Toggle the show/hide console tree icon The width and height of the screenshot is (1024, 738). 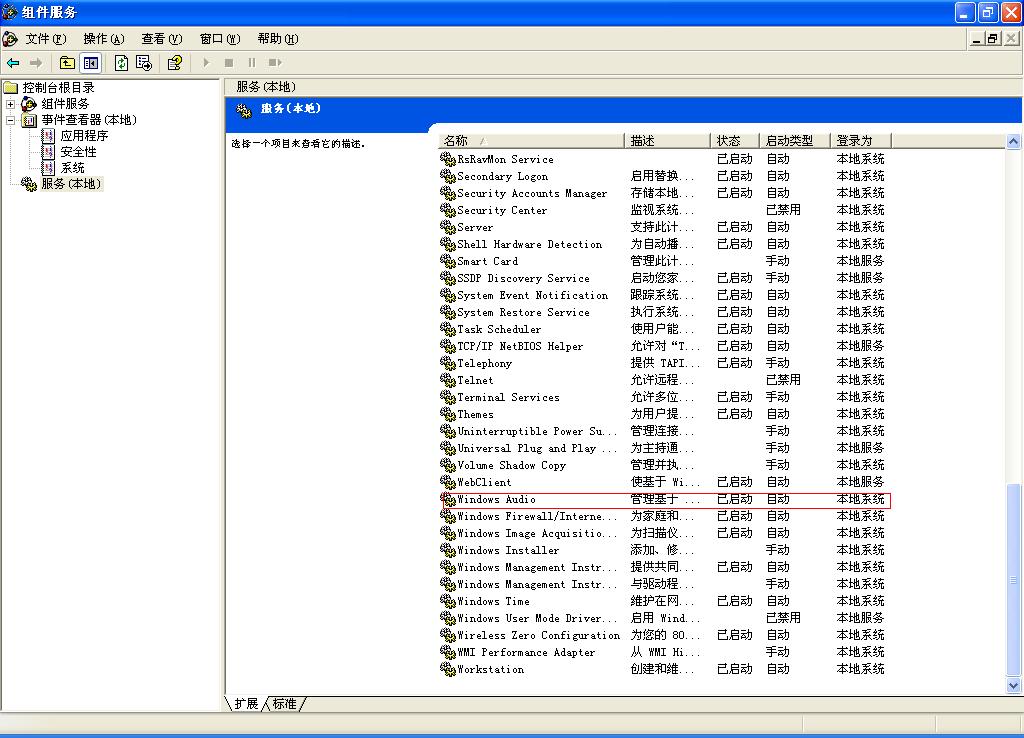91,63
